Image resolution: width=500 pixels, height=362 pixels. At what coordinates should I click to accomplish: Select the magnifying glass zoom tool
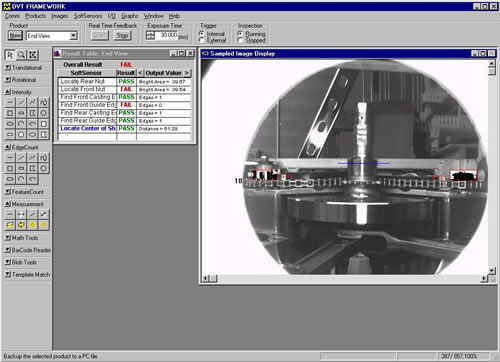[21, 55]
